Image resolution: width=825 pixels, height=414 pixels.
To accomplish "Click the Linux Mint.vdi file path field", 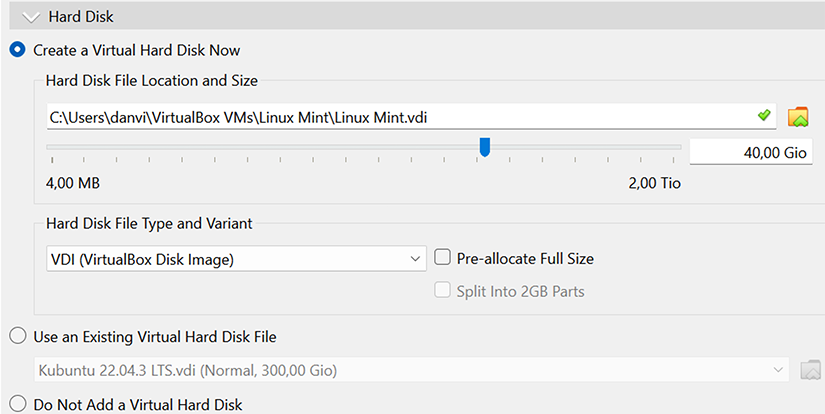I will click(400, 117).
